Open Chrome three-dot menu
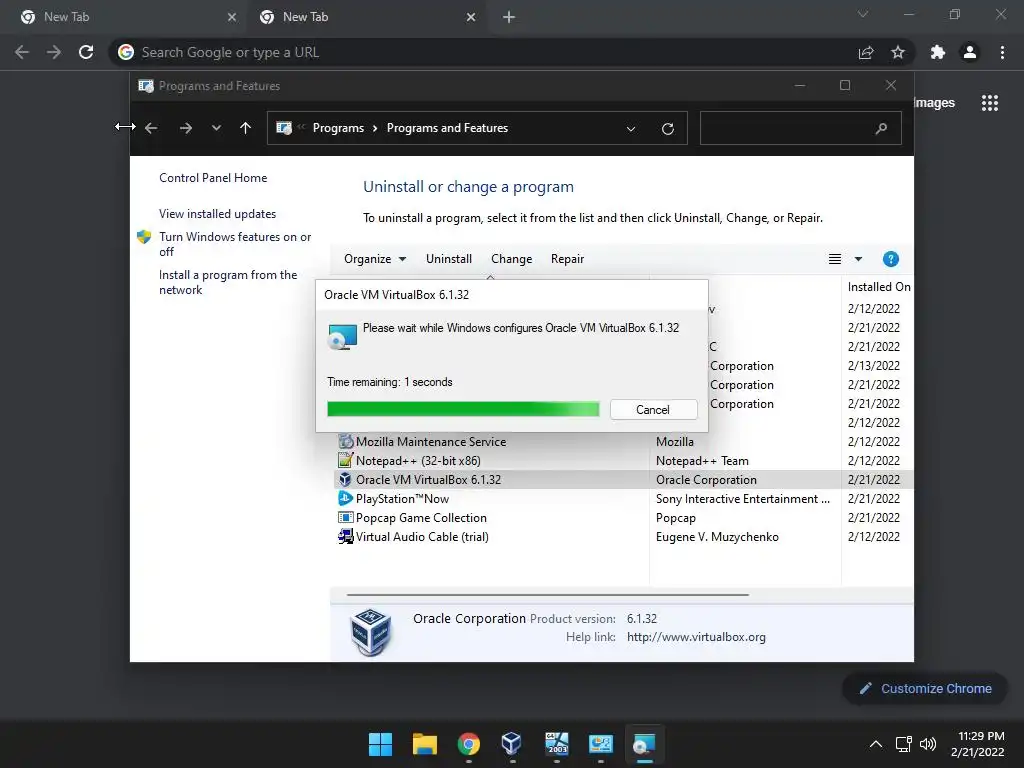This screenshot has width=1024, height=768. coord(1002,52)
